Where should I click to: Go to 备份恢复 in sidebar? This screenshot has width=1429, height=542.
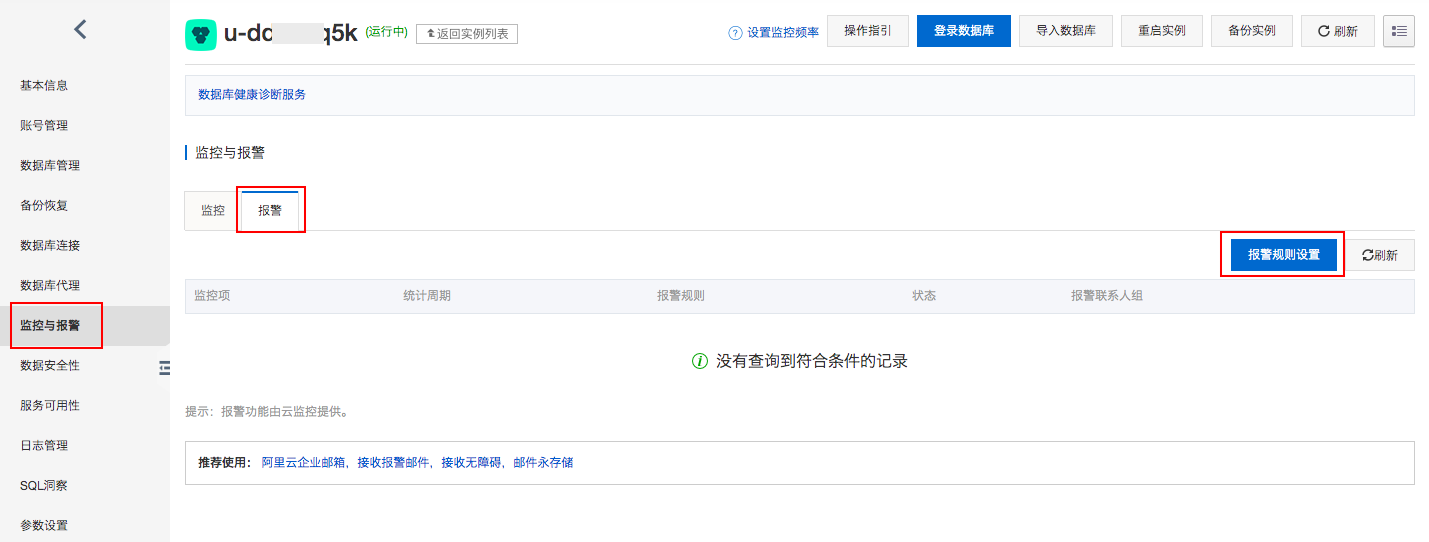[44, 206]
